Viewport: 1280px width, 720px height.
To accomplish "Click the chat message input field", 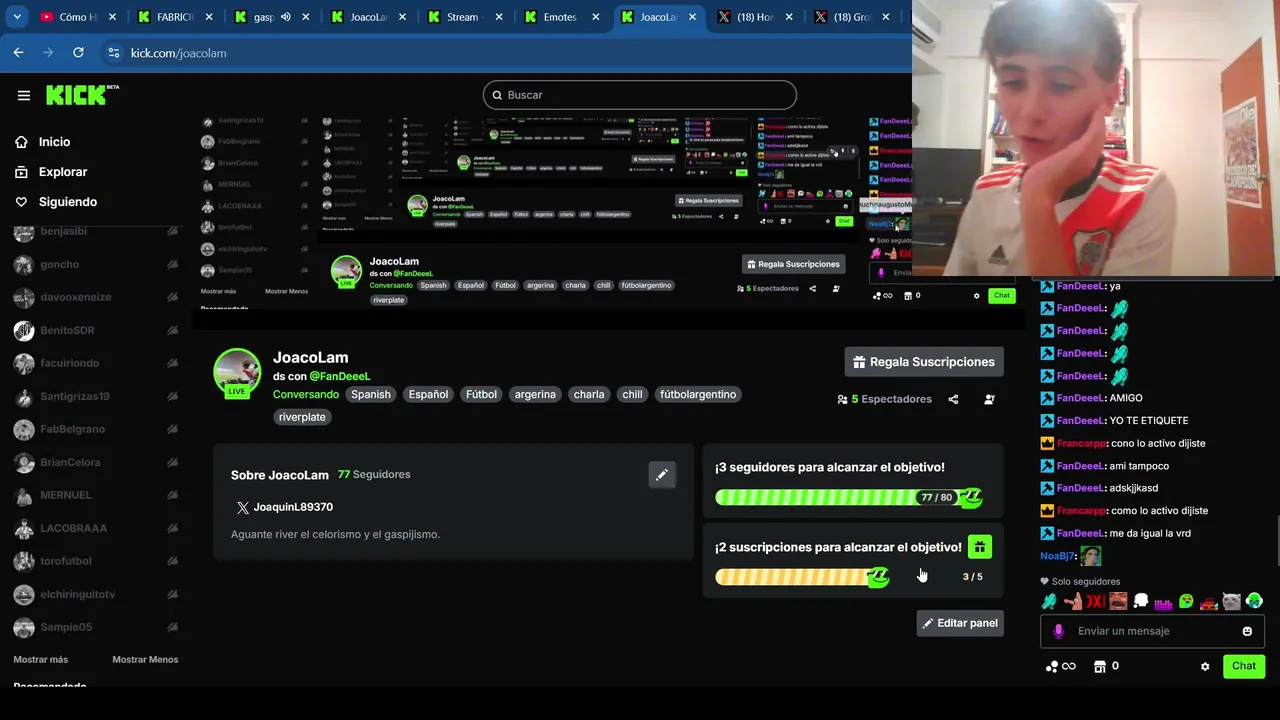I will (1152, 631).
